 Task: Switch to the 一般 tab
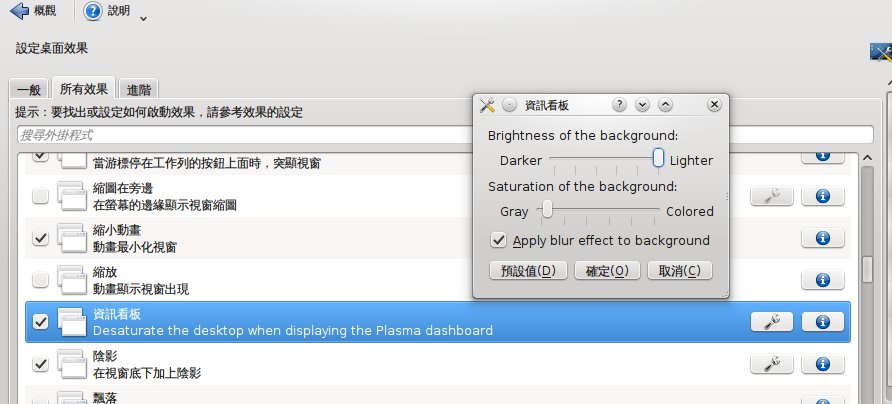[29, 89]
